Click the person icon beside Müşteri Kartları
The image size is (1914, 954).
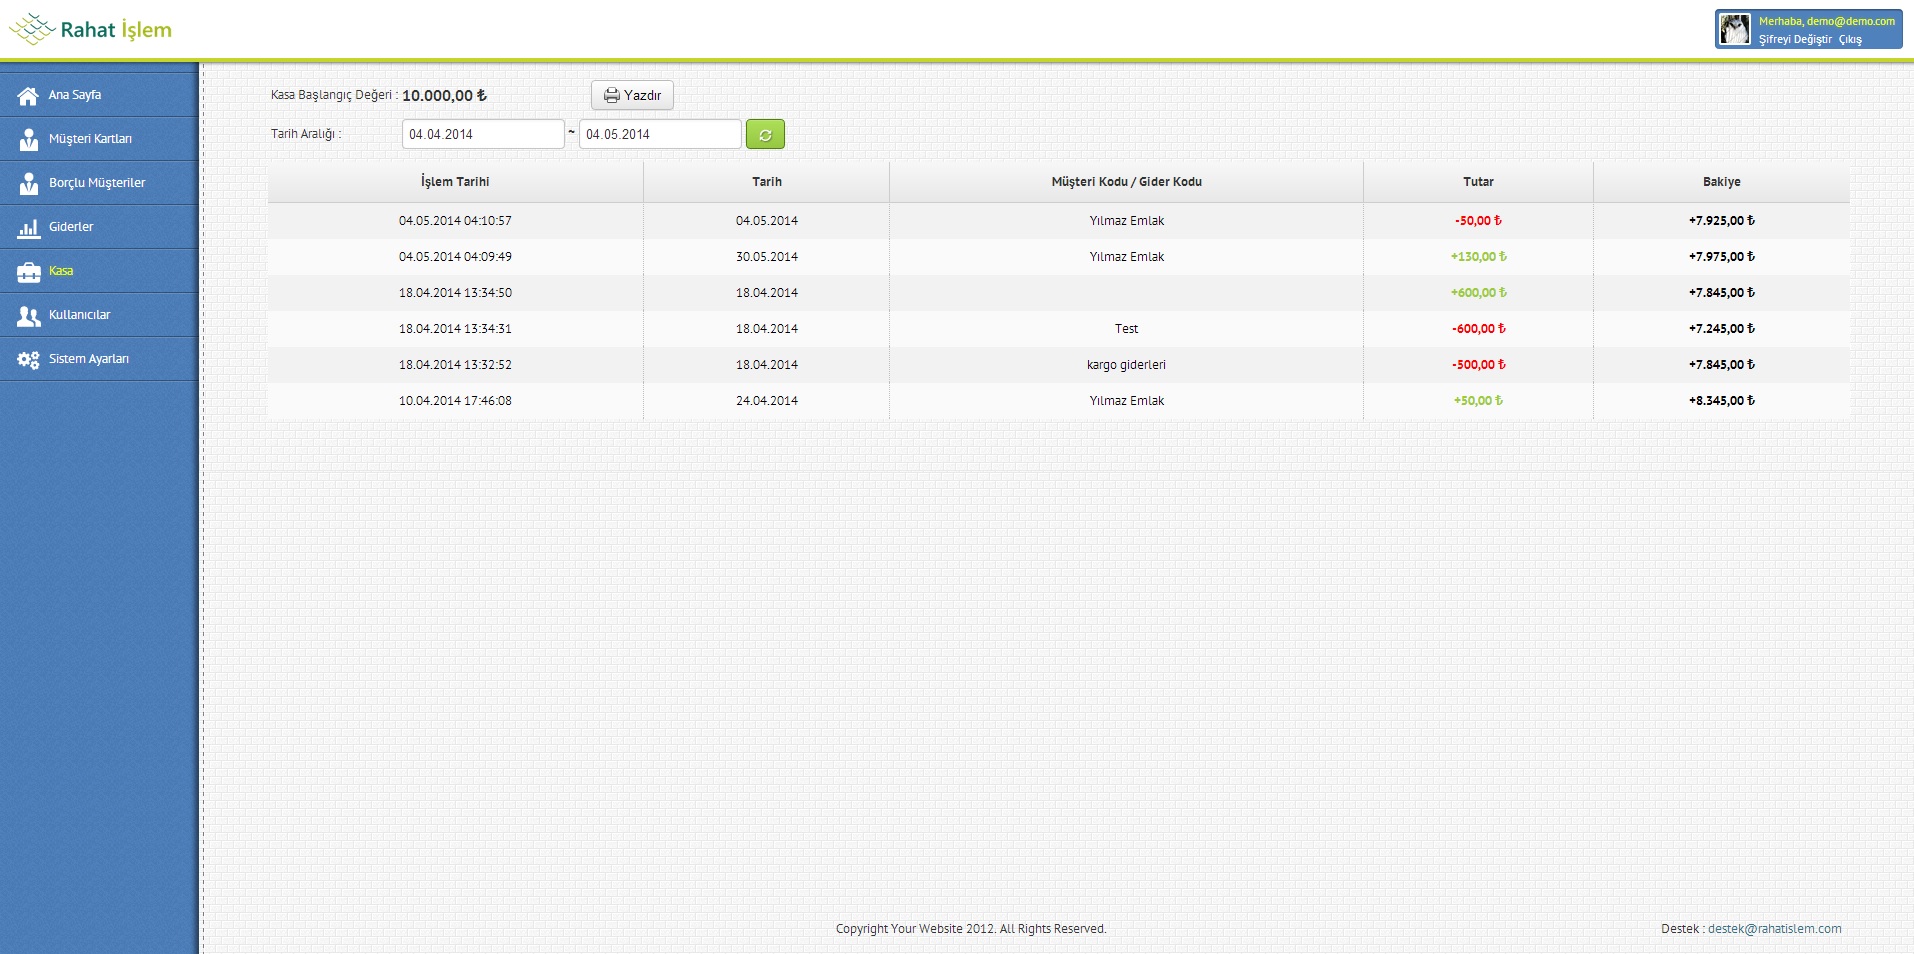(x=28, y=139)
